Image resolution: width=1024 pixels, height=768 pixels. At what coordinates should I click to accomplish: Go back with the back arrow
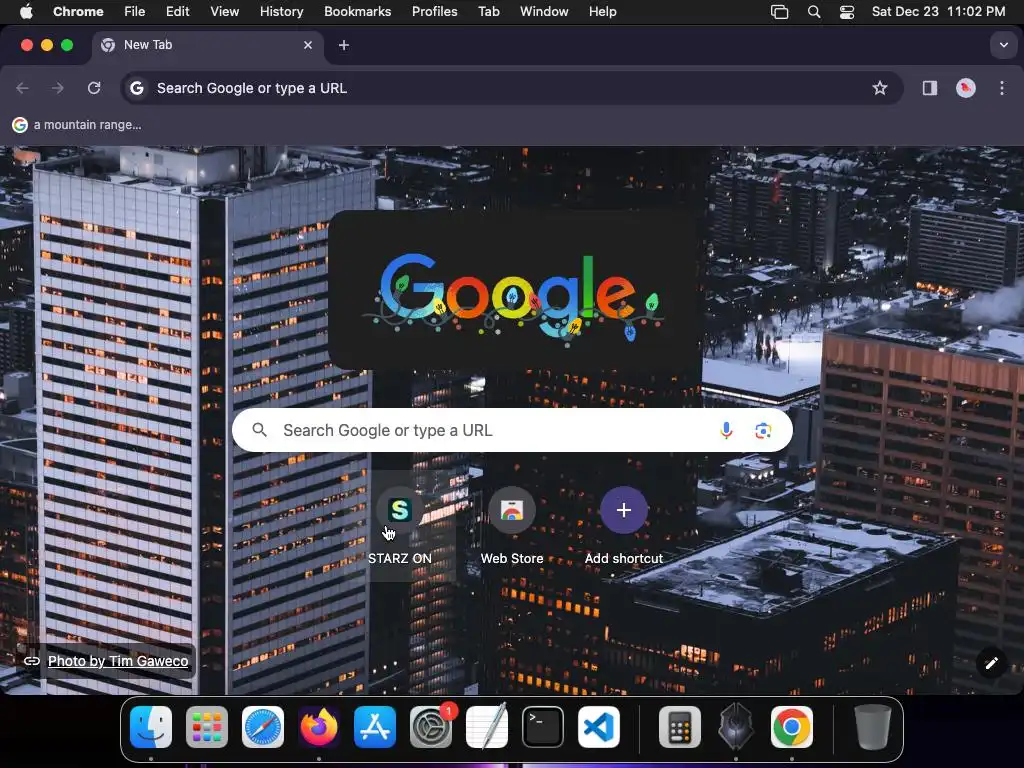tap(23, 88)
